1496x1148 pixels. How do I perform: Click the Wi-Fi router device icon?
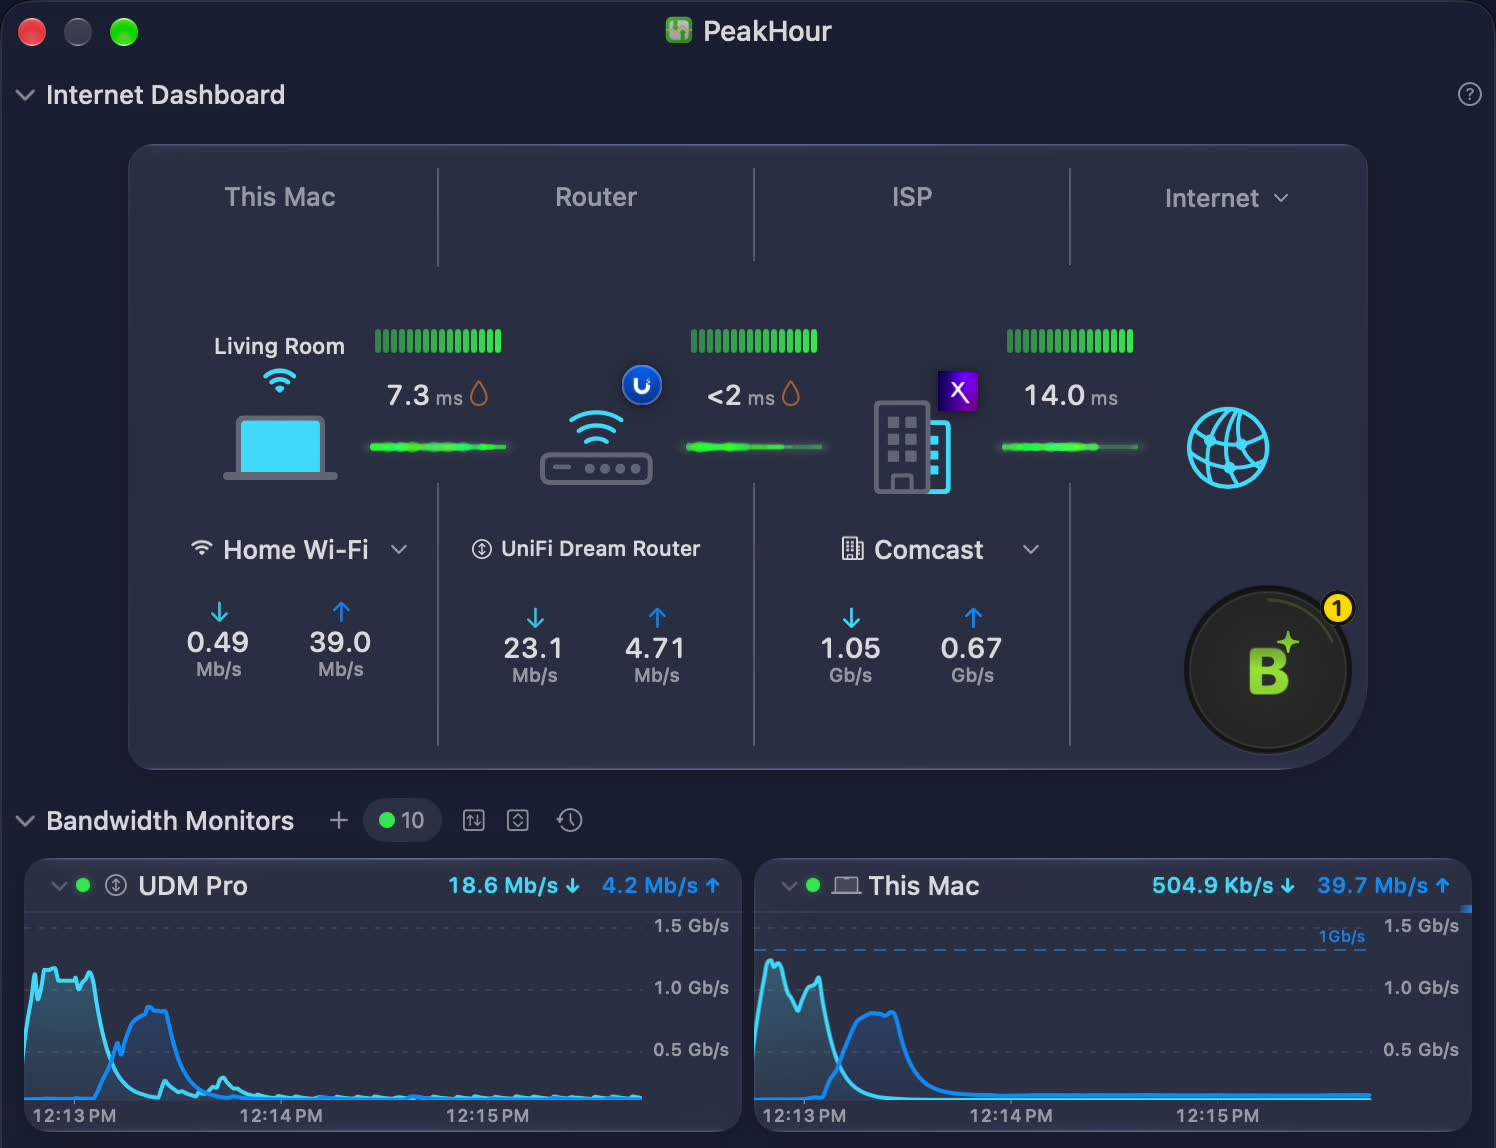tap(596, 448)
